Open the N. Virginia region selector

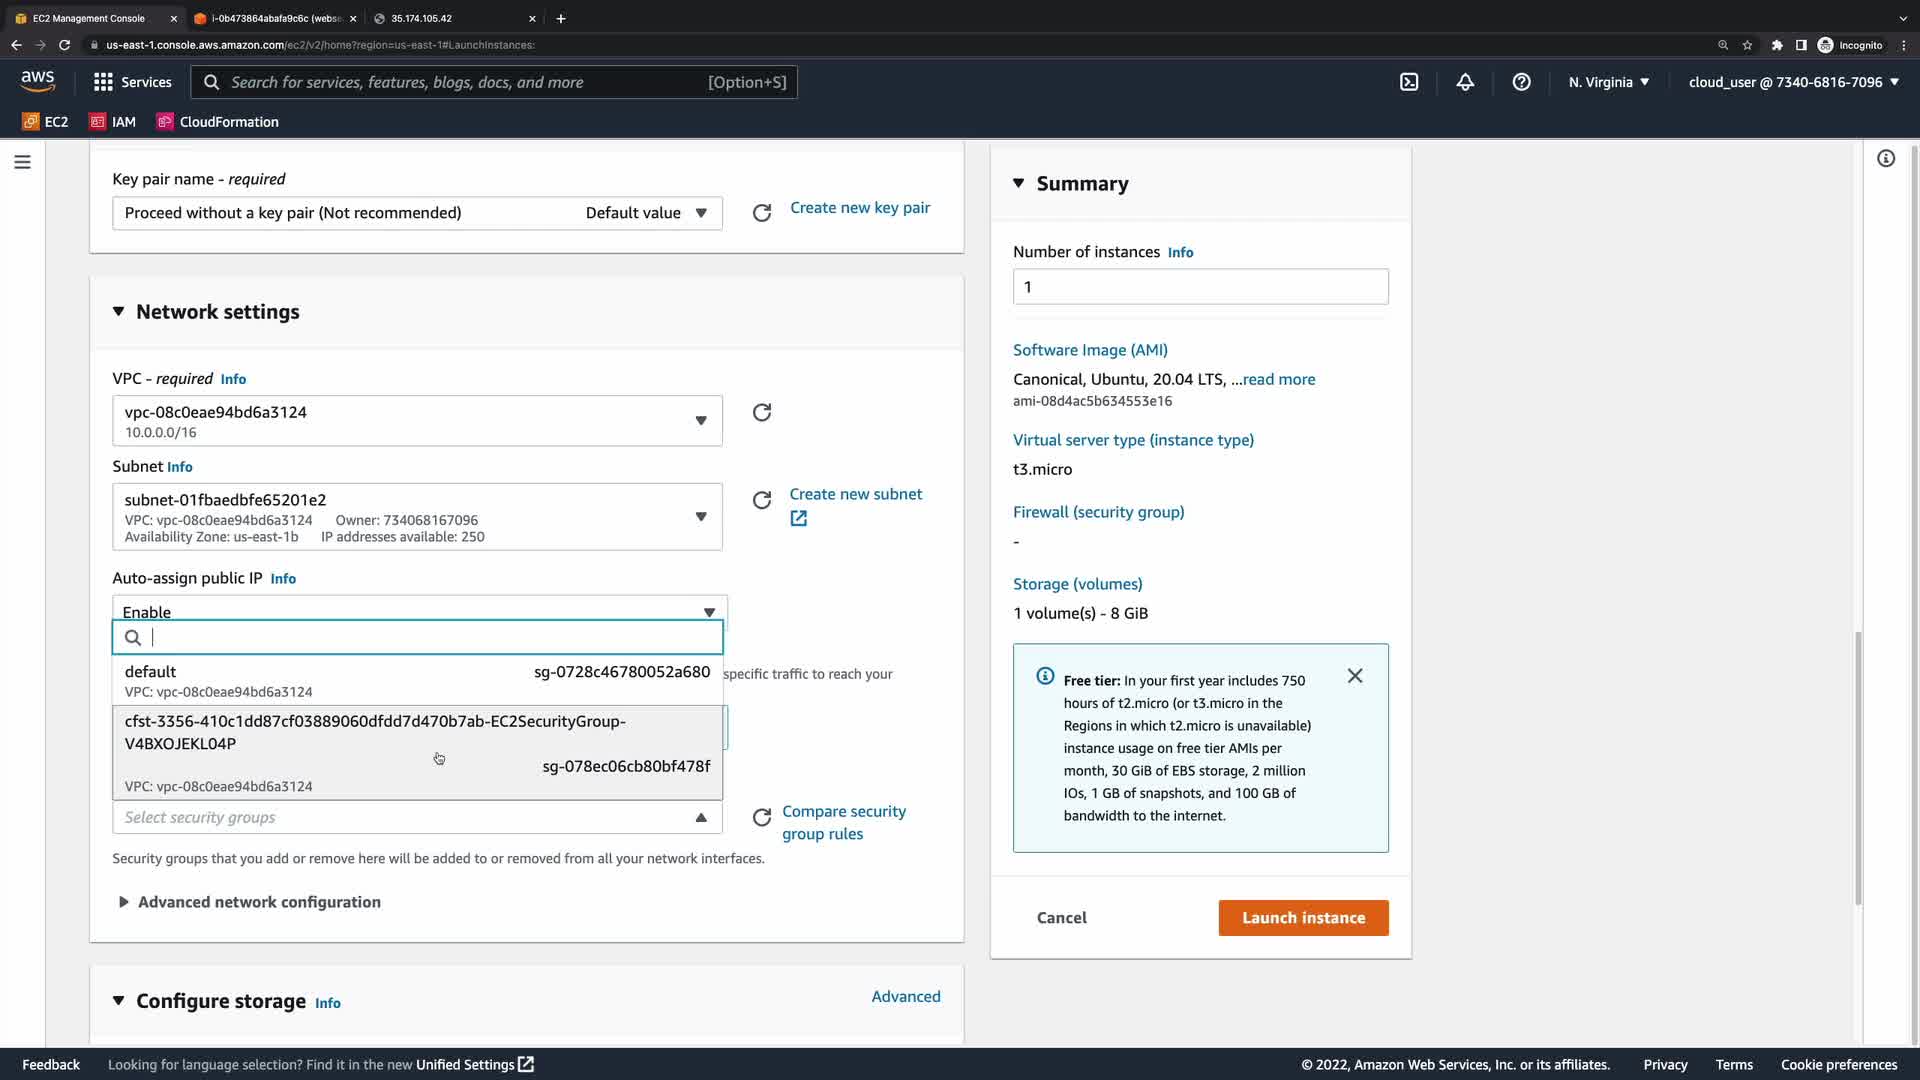1608,82
